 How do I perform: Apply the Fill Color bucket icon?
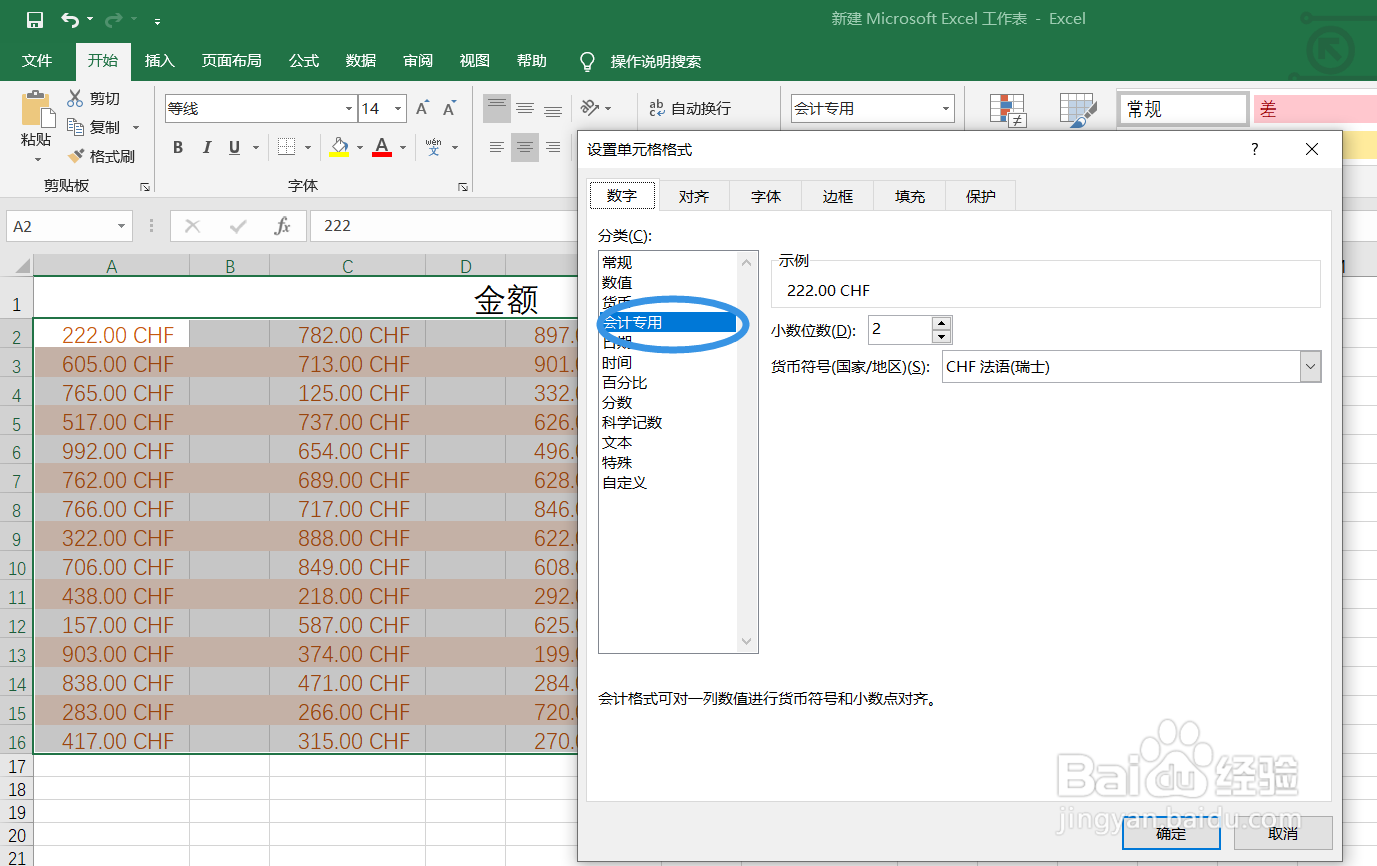[x=338, y=146]
